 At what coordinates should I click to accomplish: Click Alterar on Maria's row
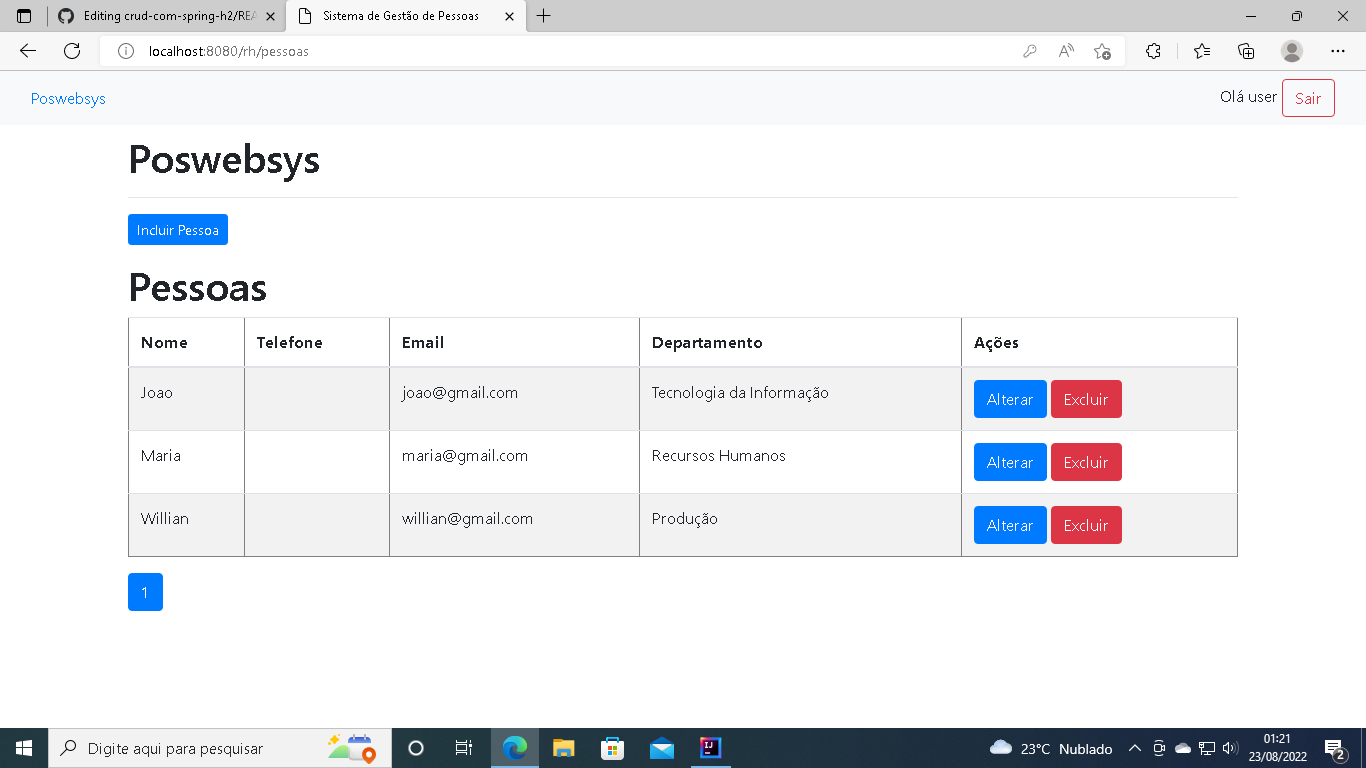coord(1009,462)
